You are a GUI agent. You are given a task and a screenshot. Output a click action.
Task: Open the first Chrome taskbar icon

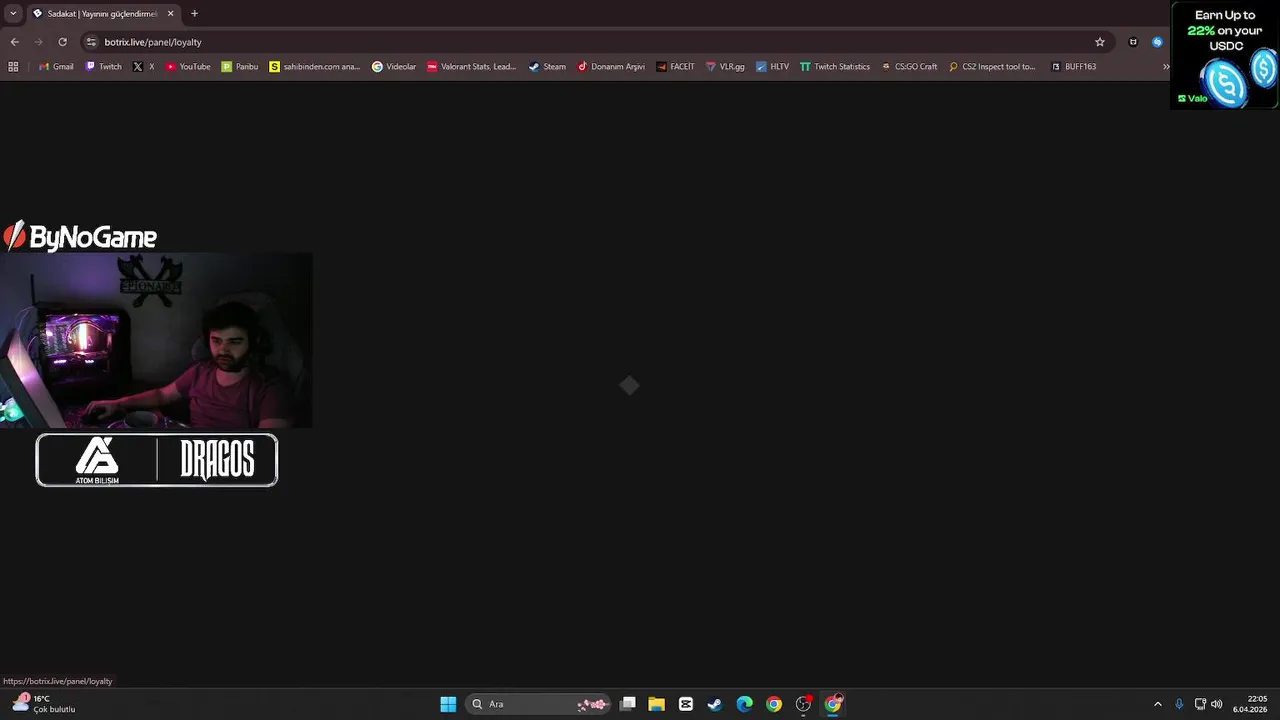[x=774, y=704]
